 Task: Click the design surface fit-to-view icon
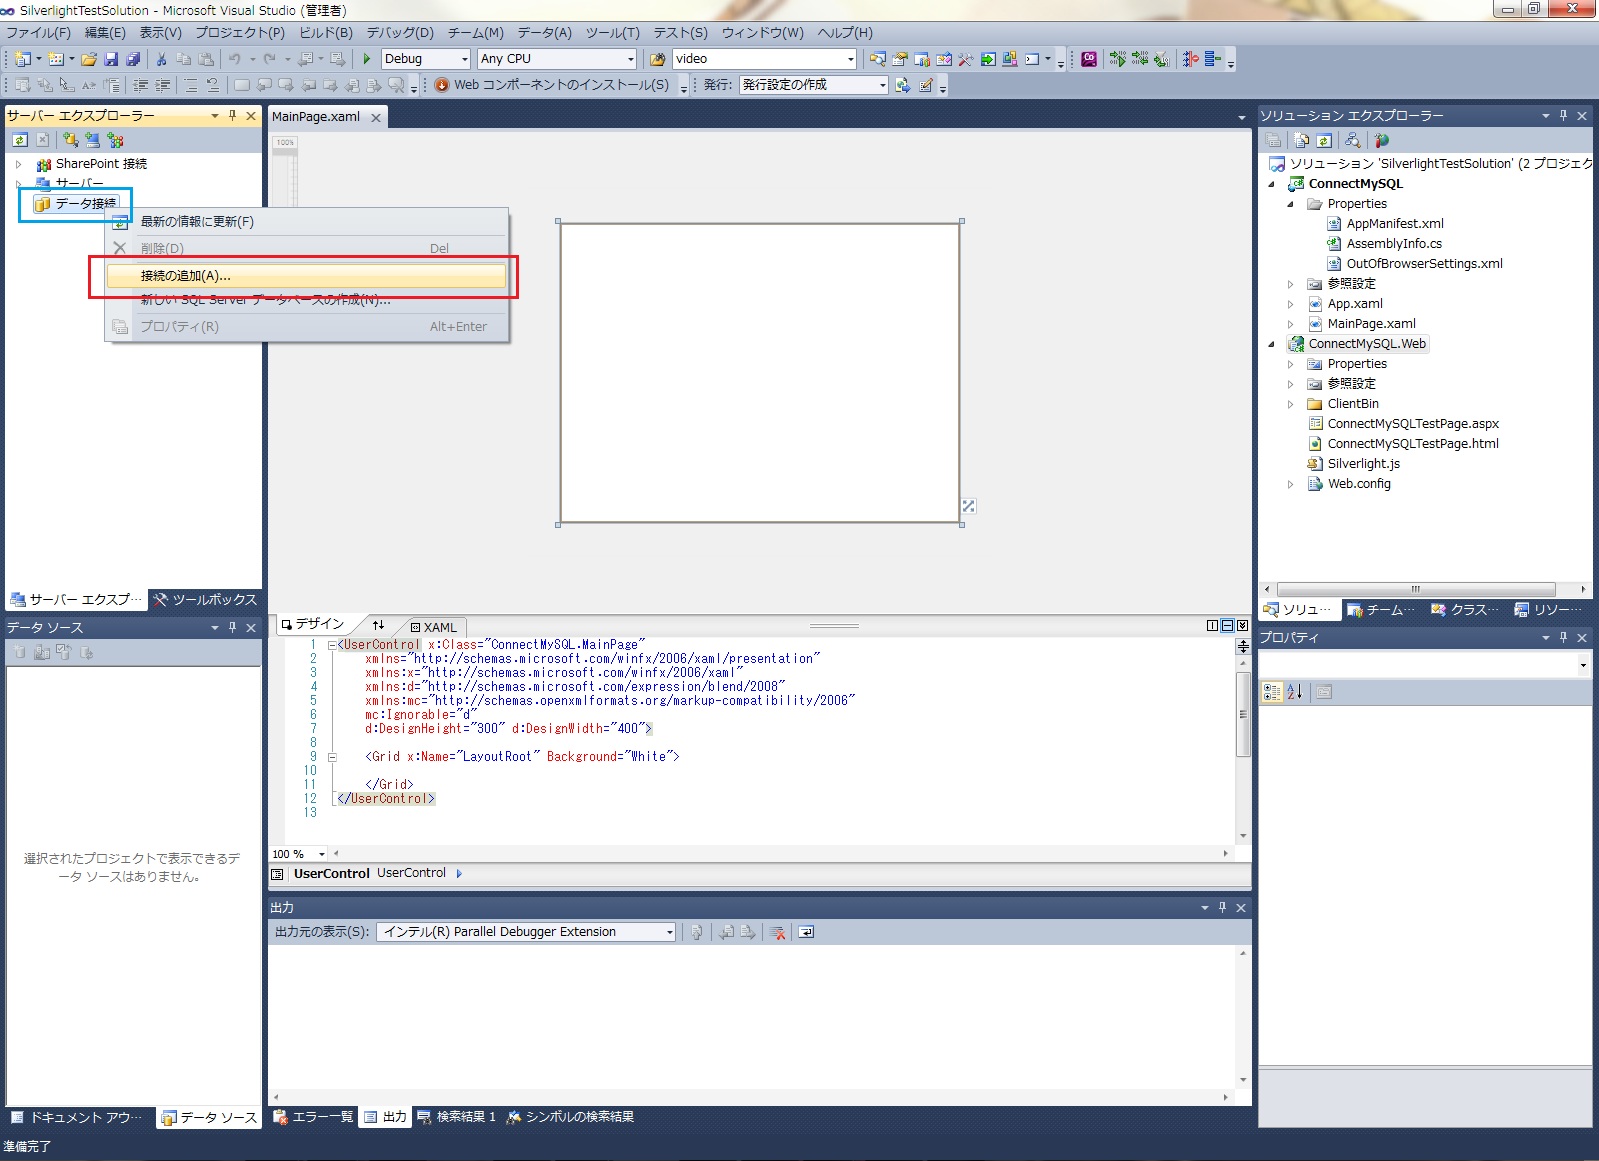pyautogui.click(x=968, y=506)
